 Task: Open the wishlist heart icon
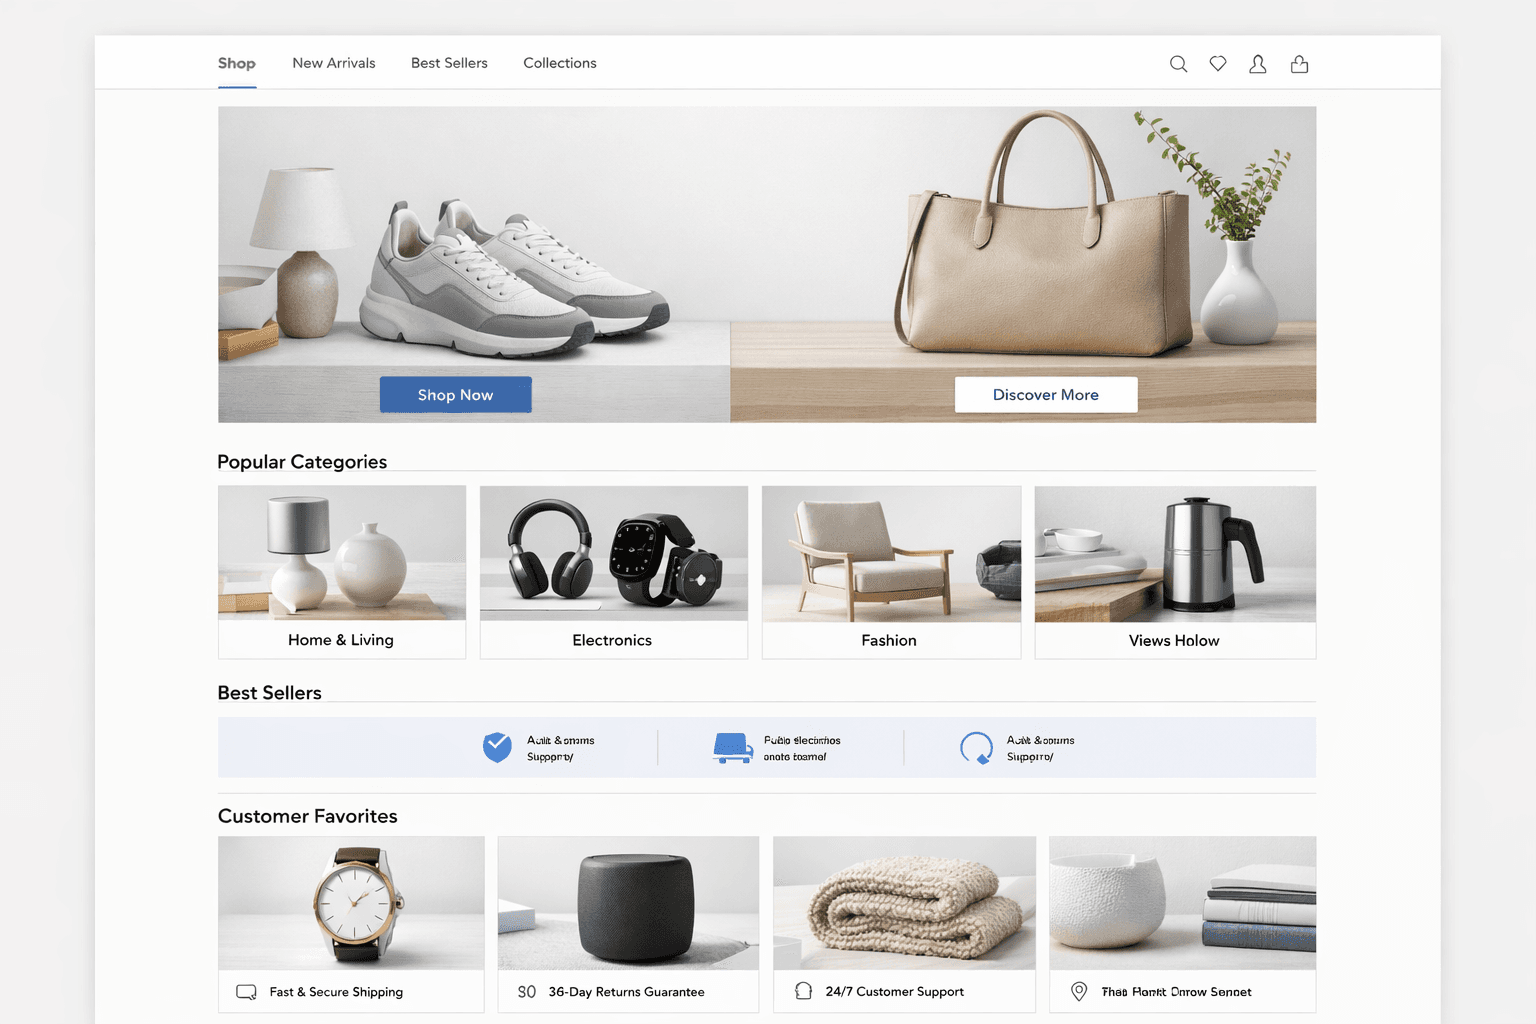click(x=1217, y=64)
